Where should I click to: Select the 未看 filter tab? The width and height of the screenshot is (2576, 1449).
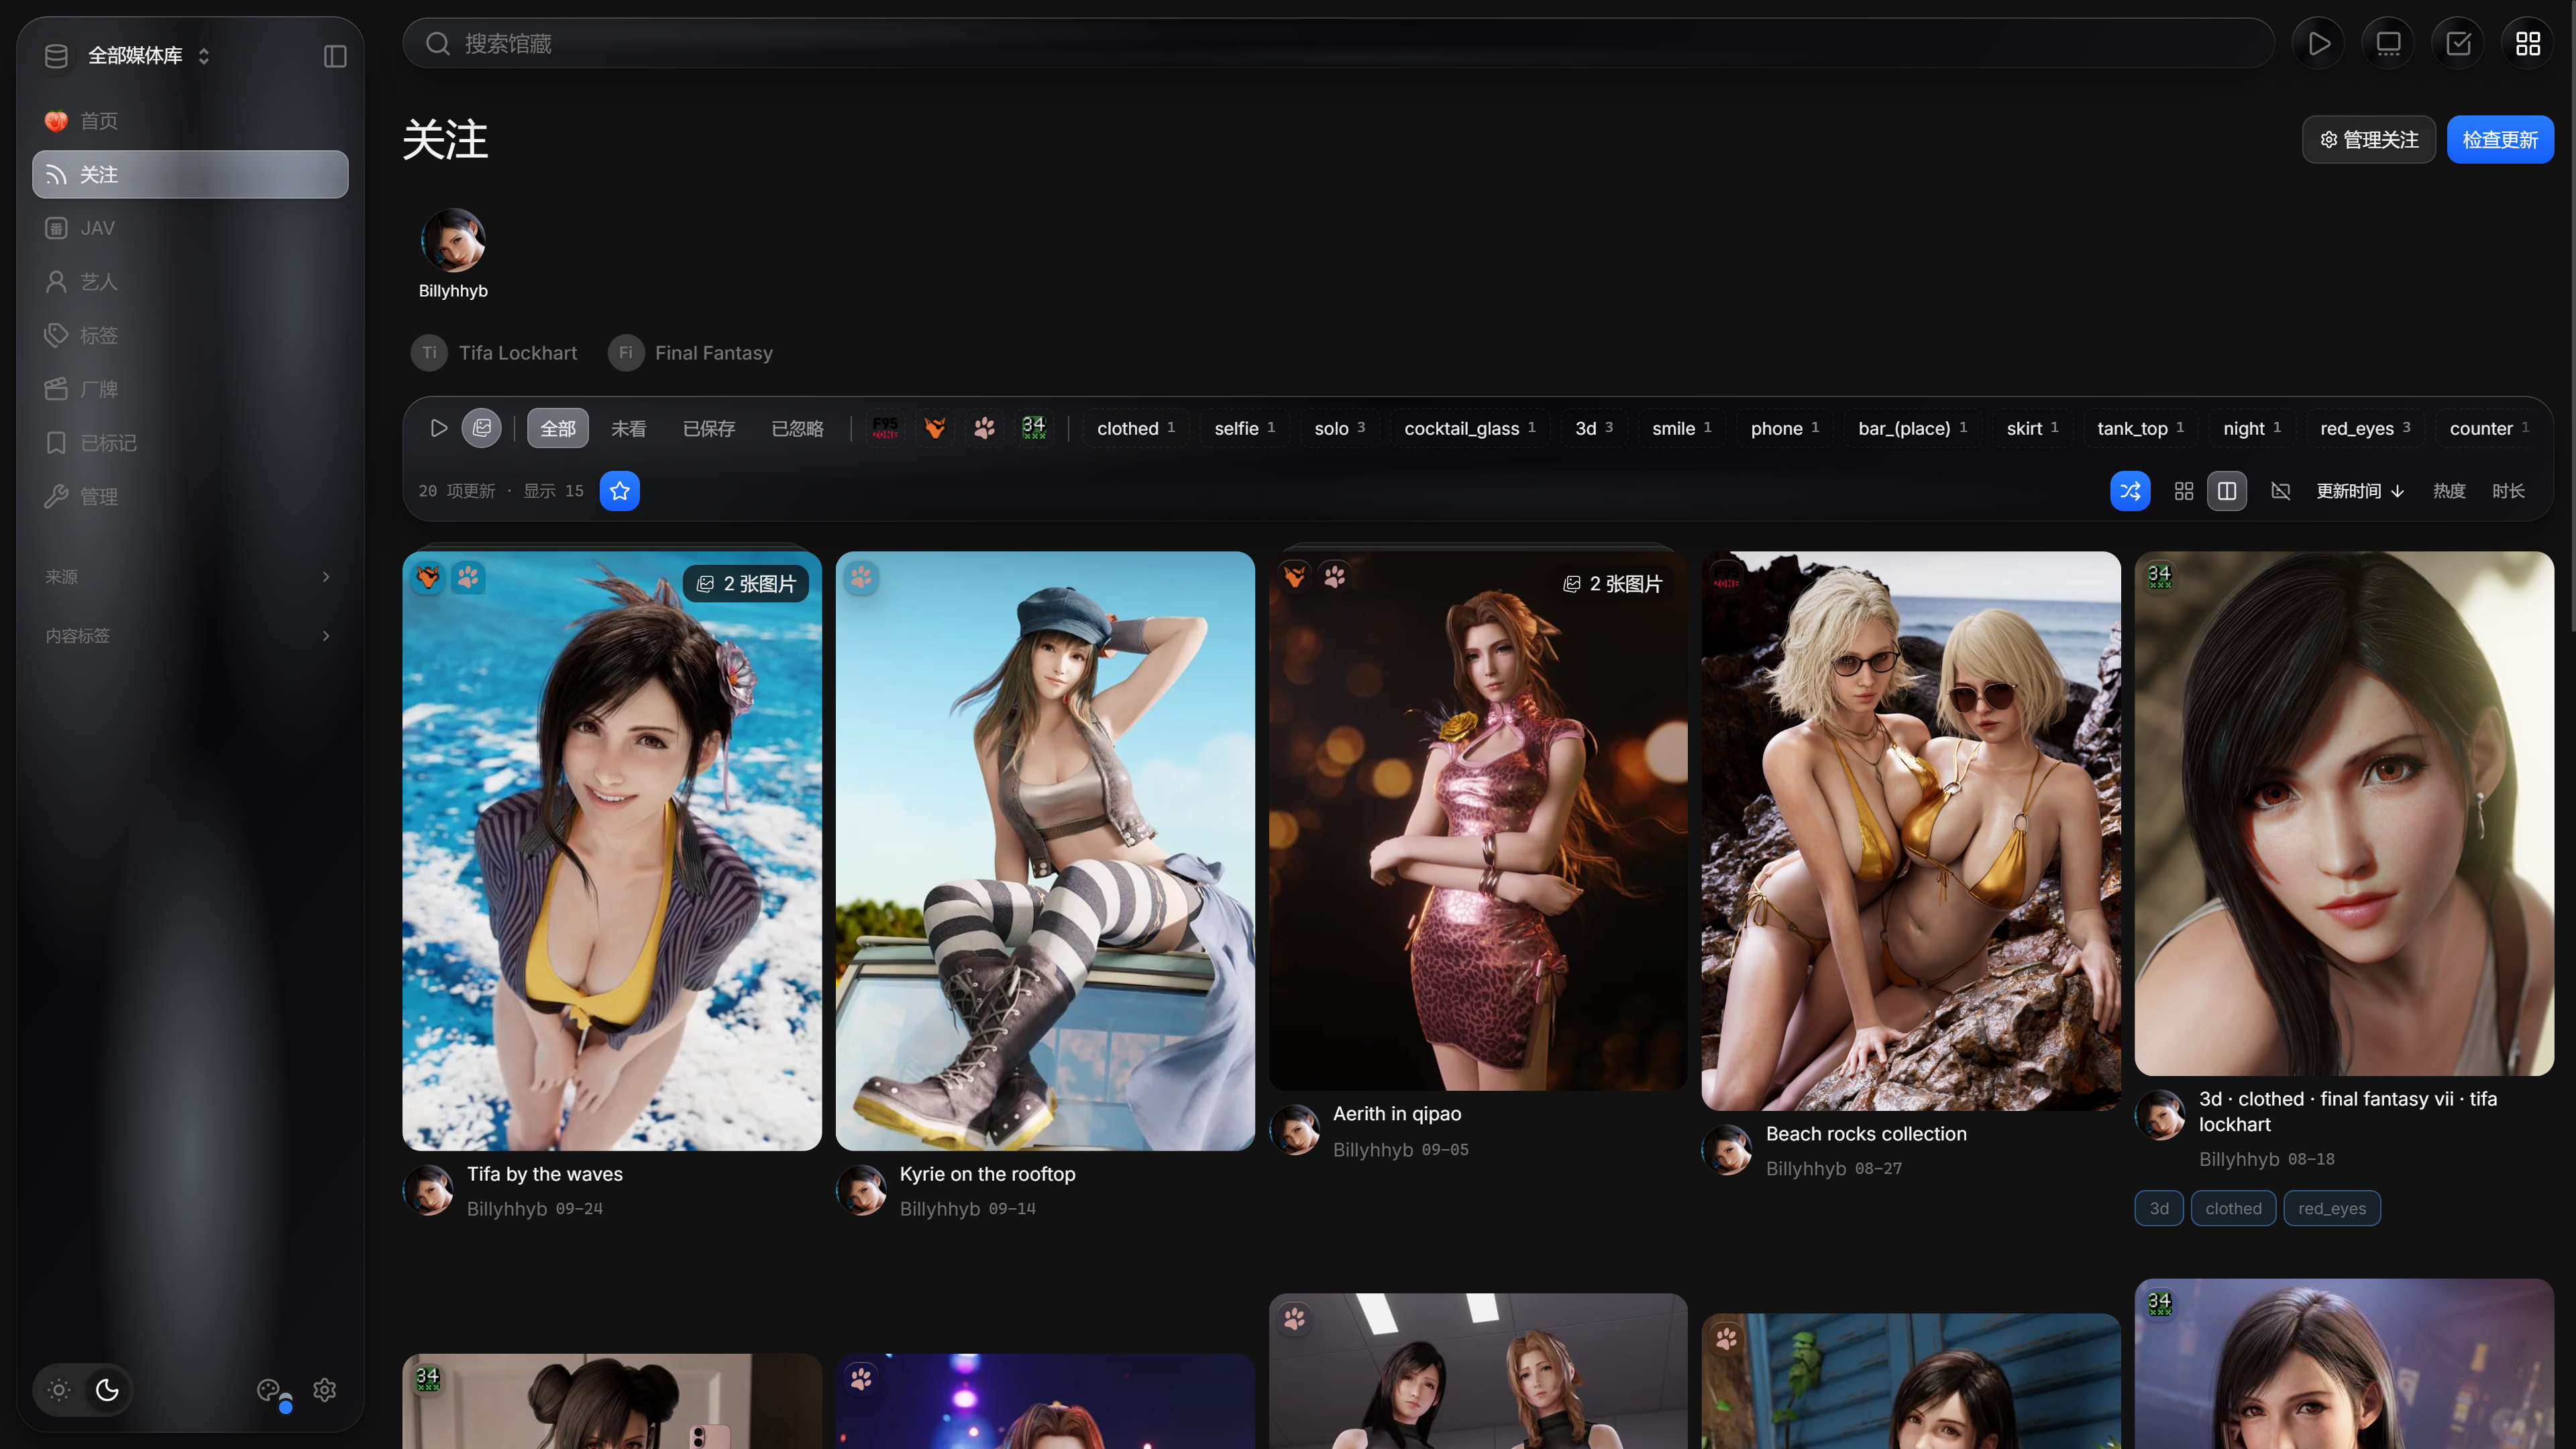pos(629,428)
